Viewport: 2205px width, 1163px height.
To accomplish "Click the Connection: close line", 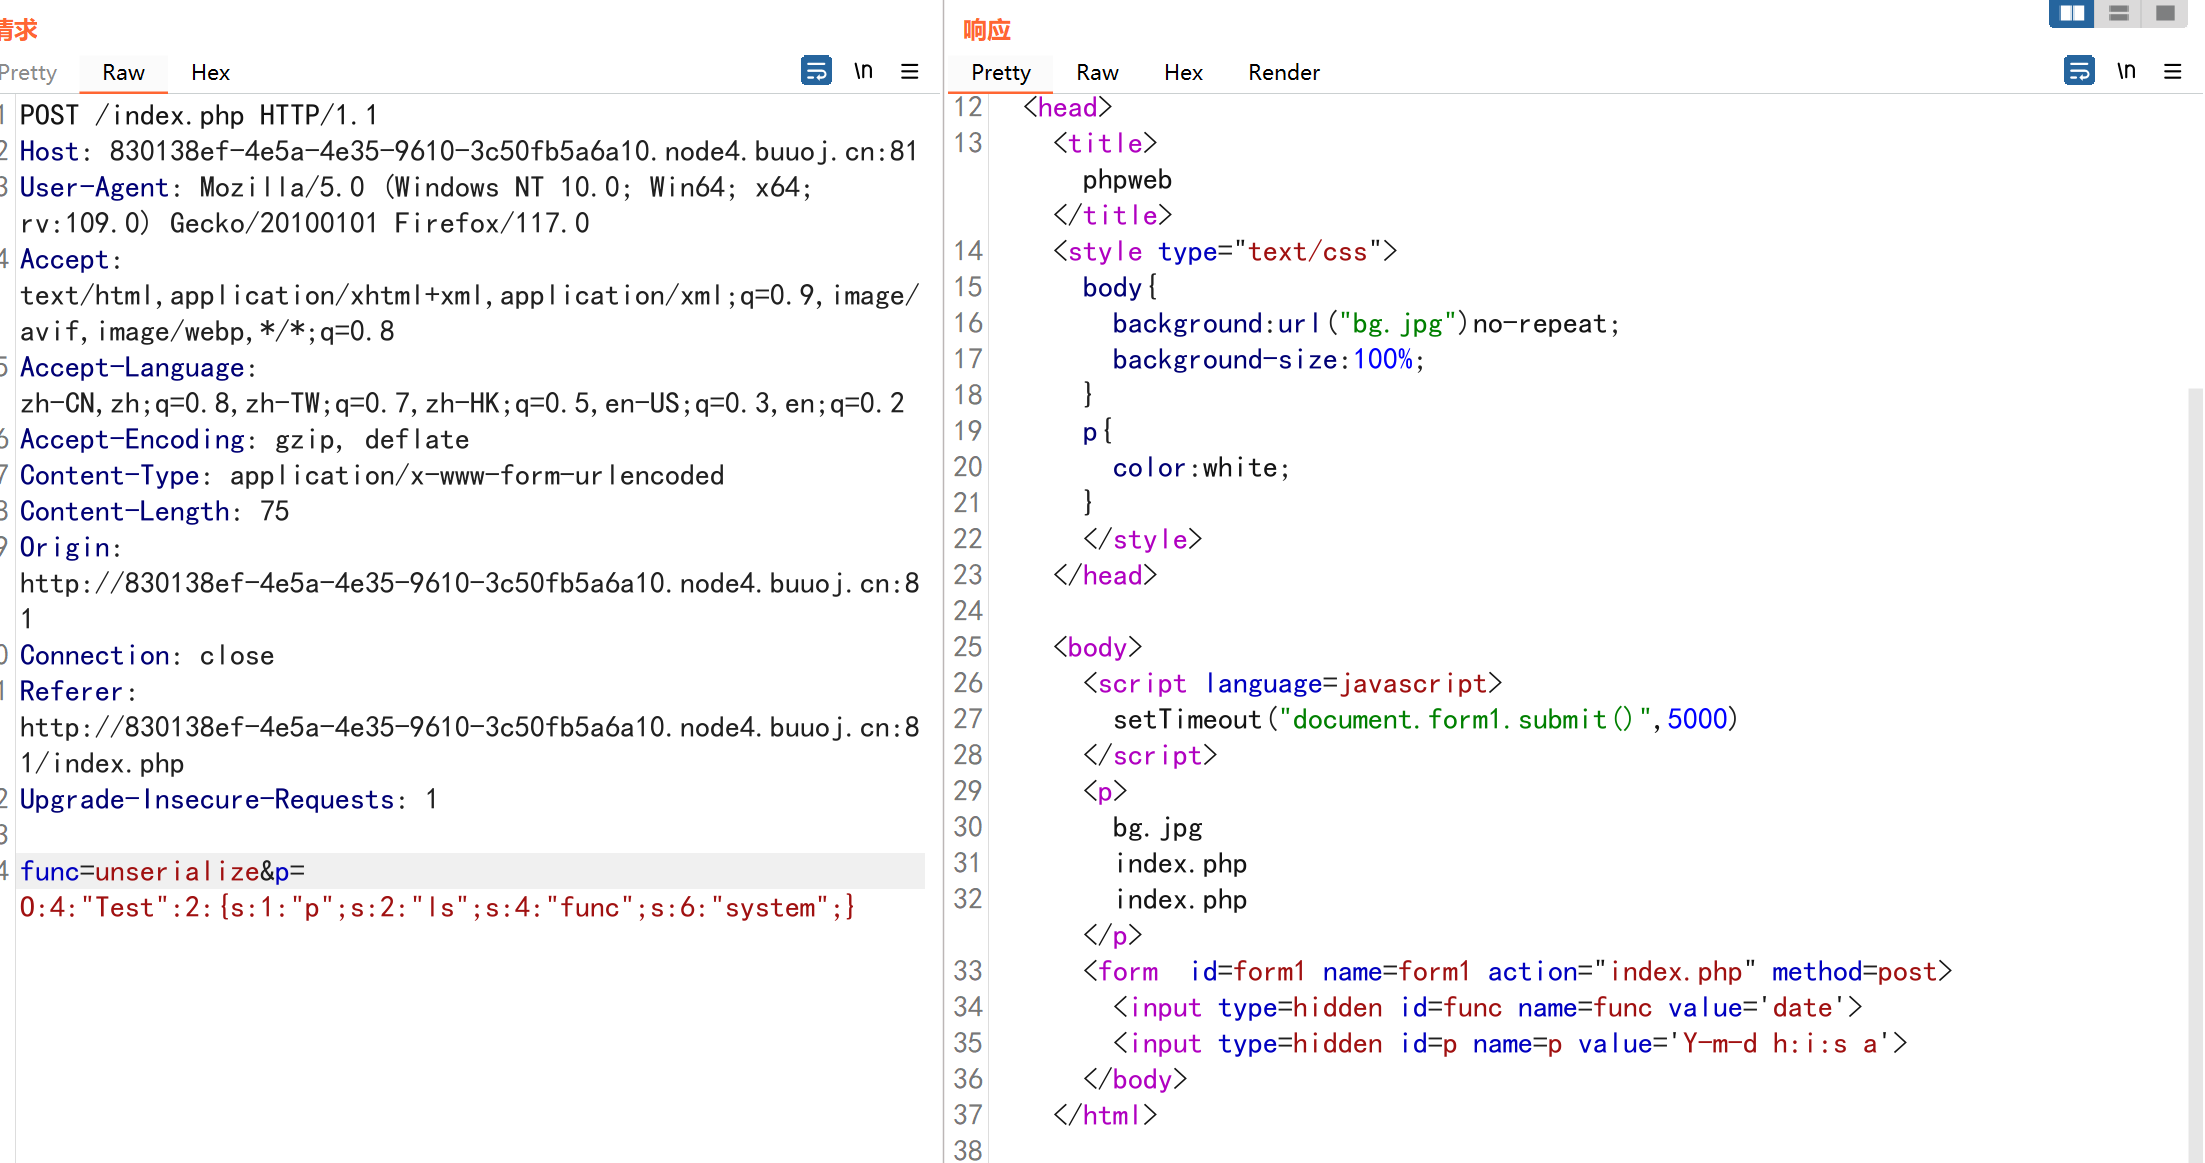I will (x=147, y=655).
